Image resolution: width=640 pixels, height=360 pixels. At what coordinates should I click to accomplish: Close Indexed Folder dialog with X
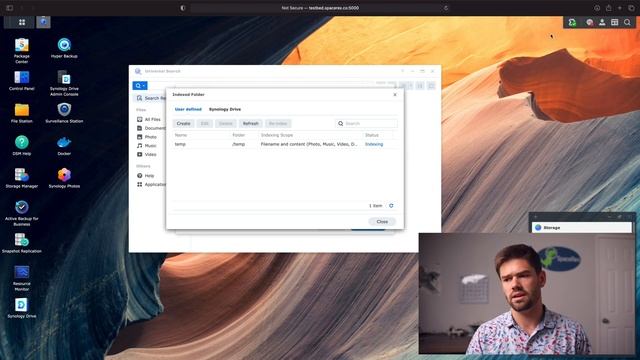[395, 95]
